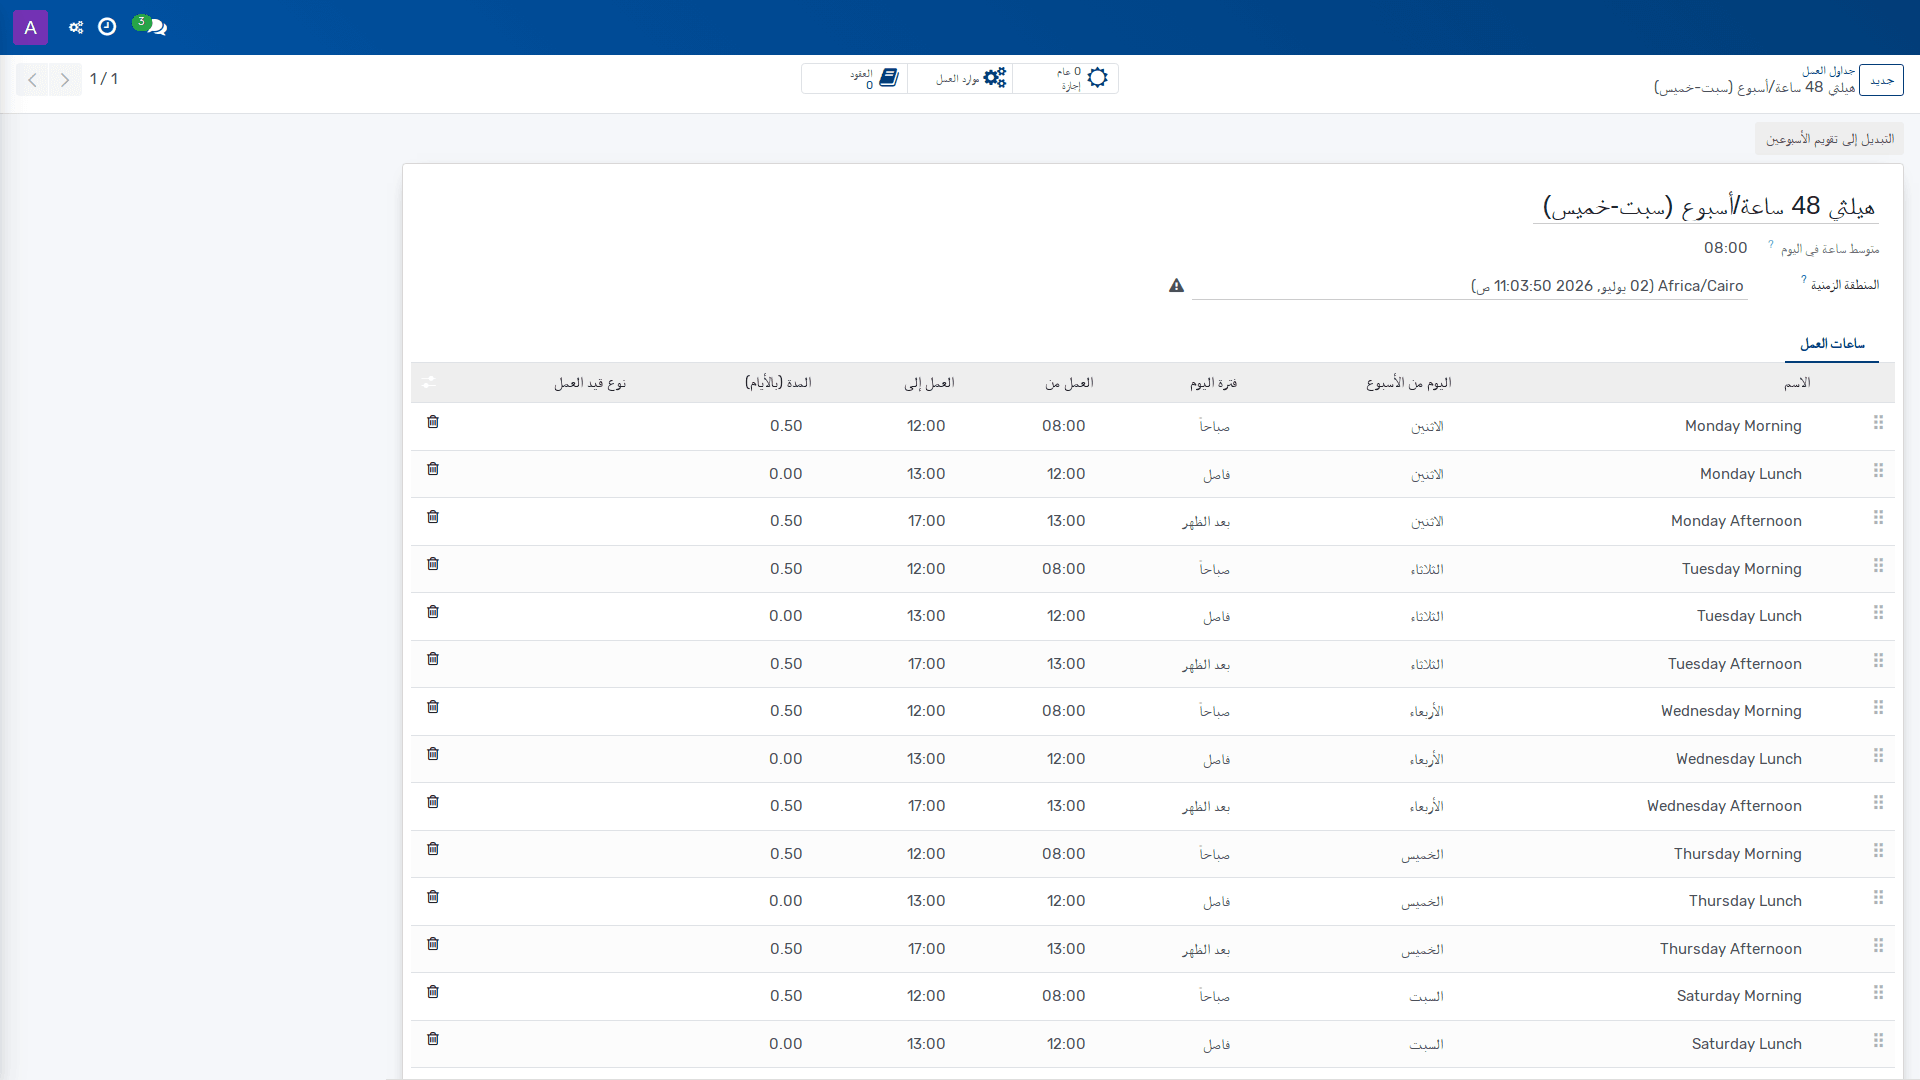
Task: Click التبديل إلى تقويم الأسبوعين button
Action: pos(1829,139)
